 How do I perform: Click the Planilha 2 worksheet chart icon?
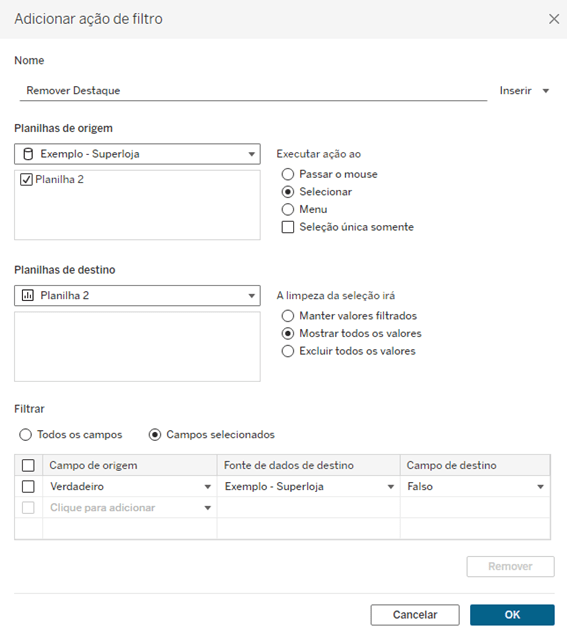28,295
